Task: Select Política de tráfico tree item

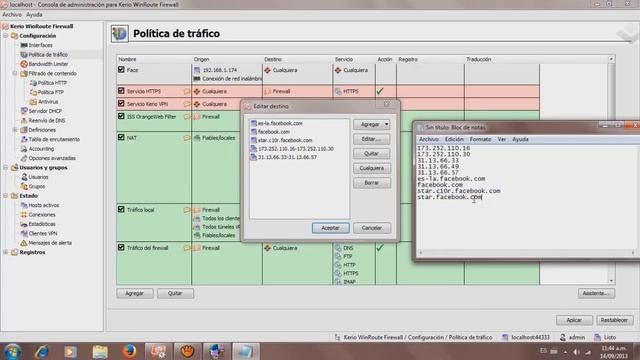Action: (48, 55)
